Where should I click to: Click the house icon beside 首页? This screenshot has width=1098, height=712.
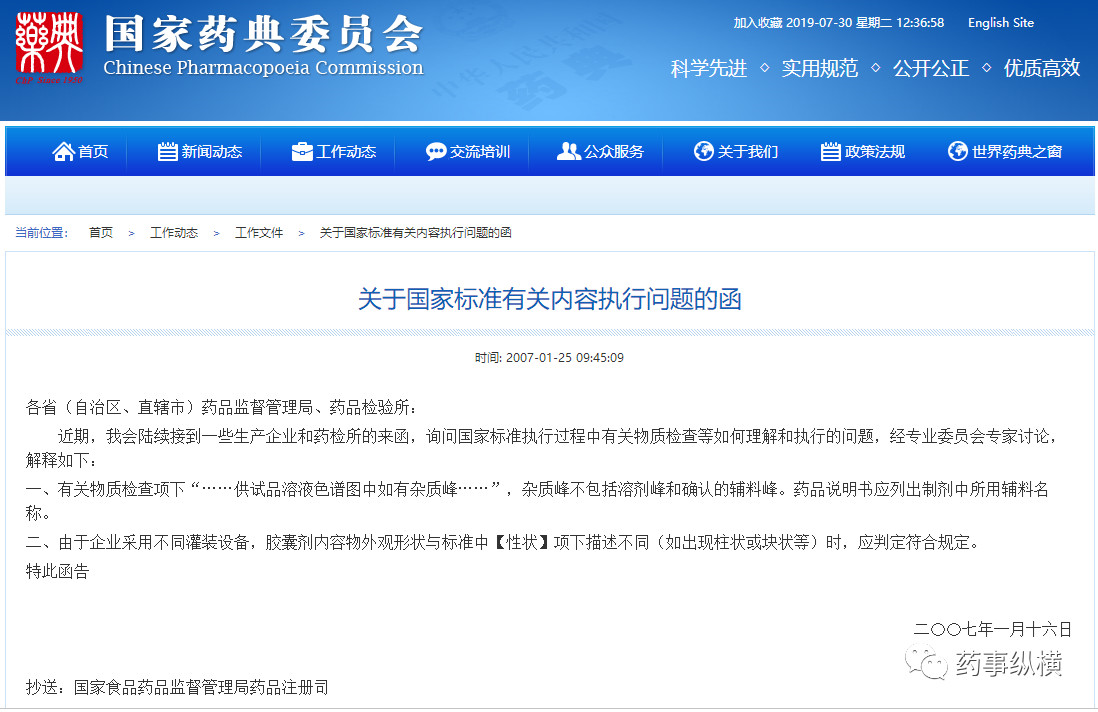pyautogui.click(x=63, y=152)
